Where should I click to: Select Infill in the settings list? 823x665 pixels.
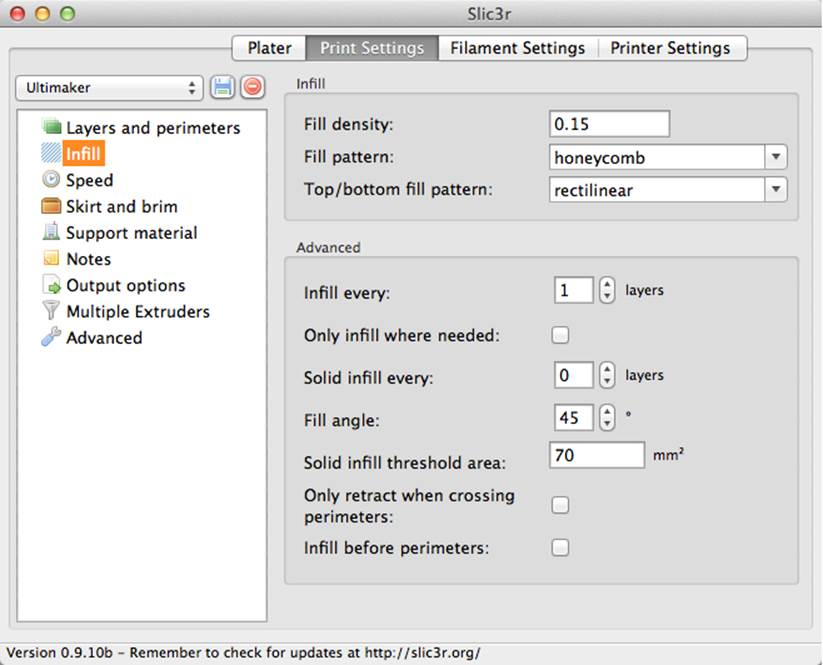[x=83, y=154]
